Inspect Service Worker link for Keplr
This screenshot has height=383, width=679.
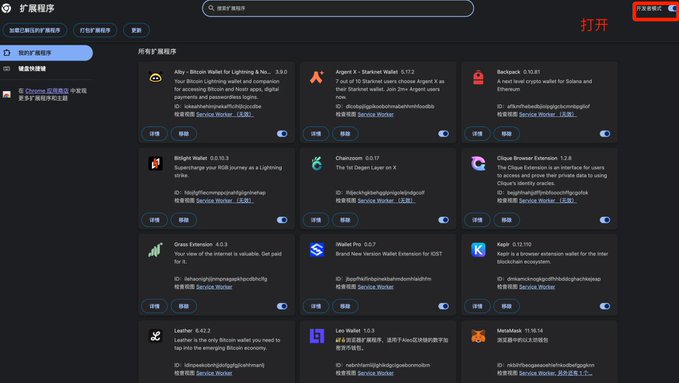[537, 286]
